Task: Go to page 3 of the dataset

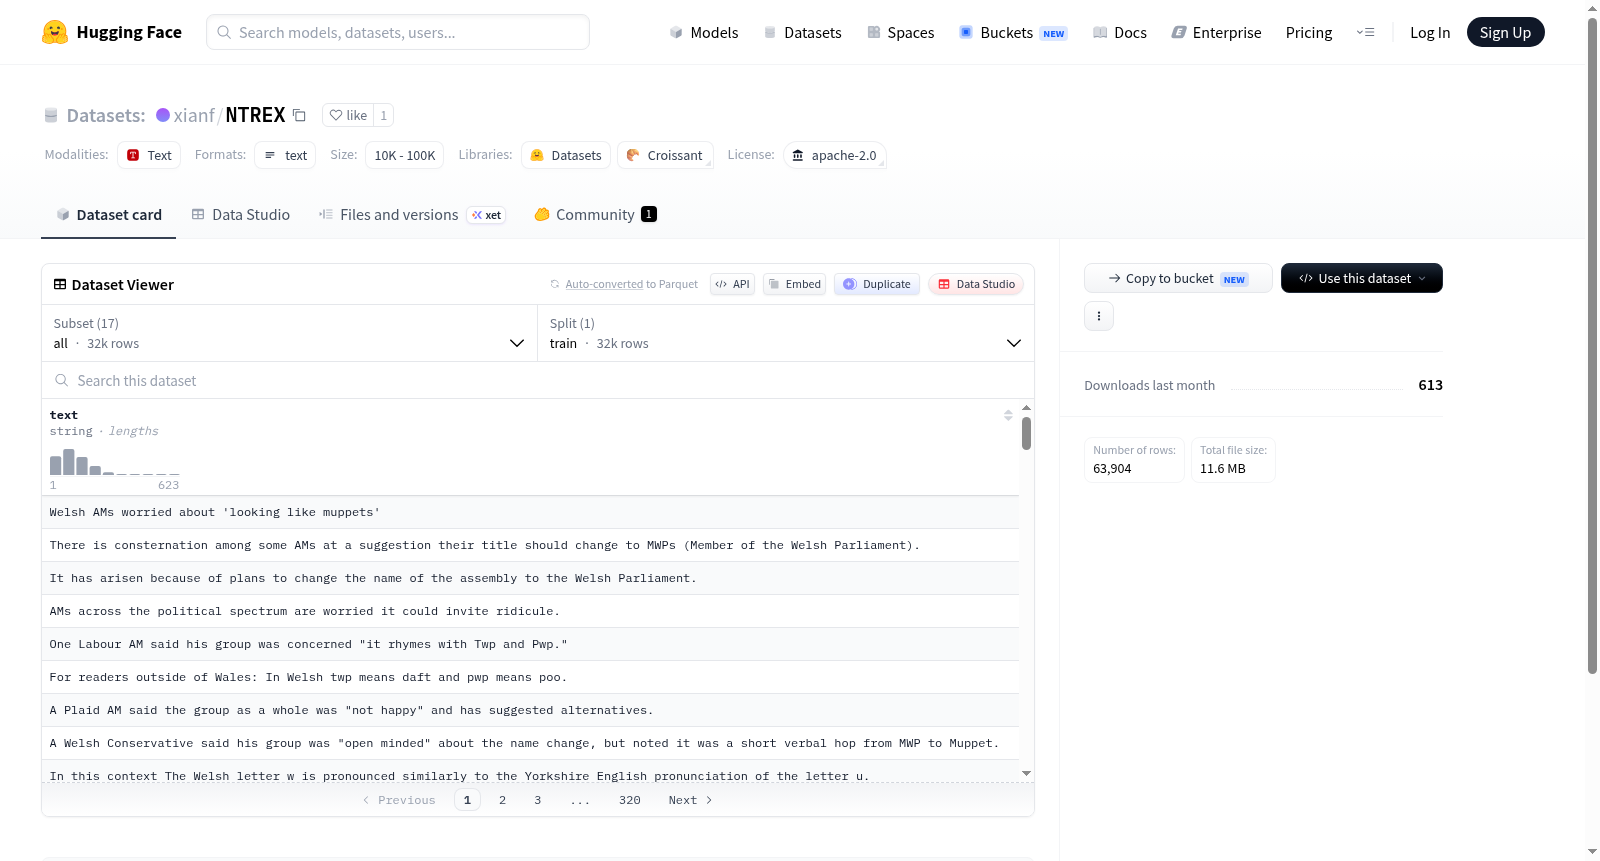Action: point(538,800)
